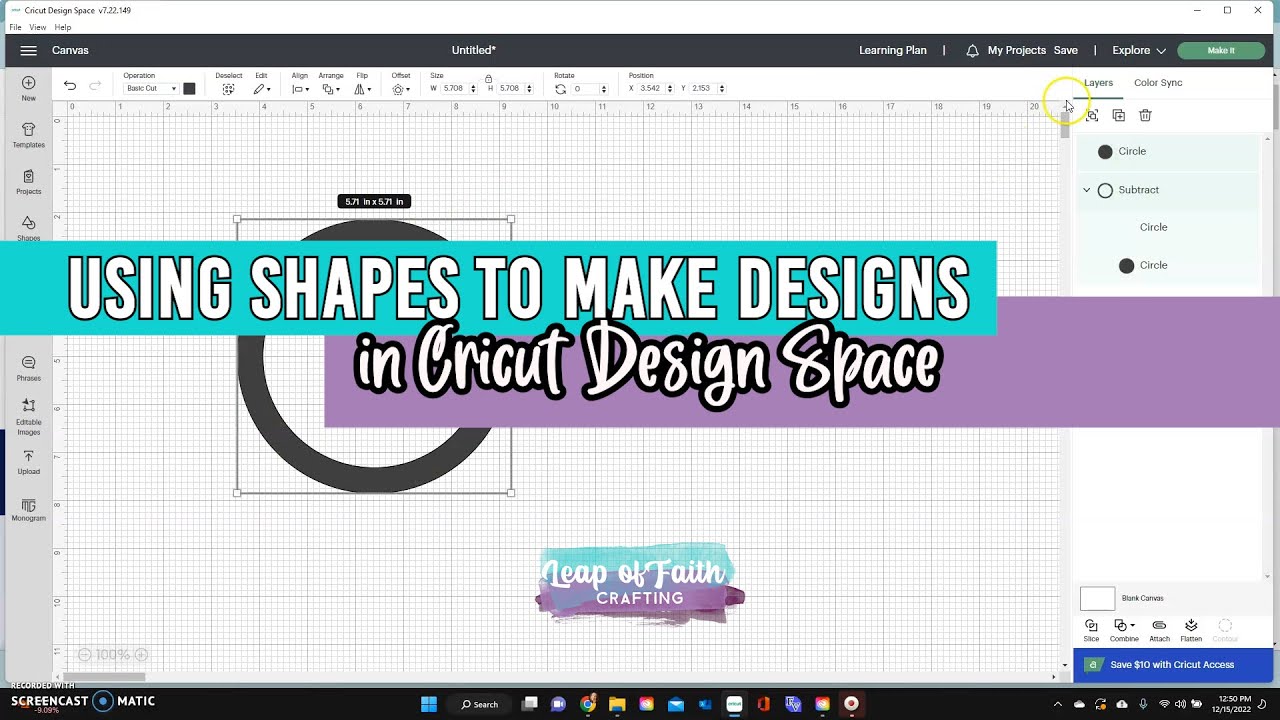The height and width of the screenshot is (720, 1280).
Task: Click the Delete trash icon
Action: pos(1146,116)
